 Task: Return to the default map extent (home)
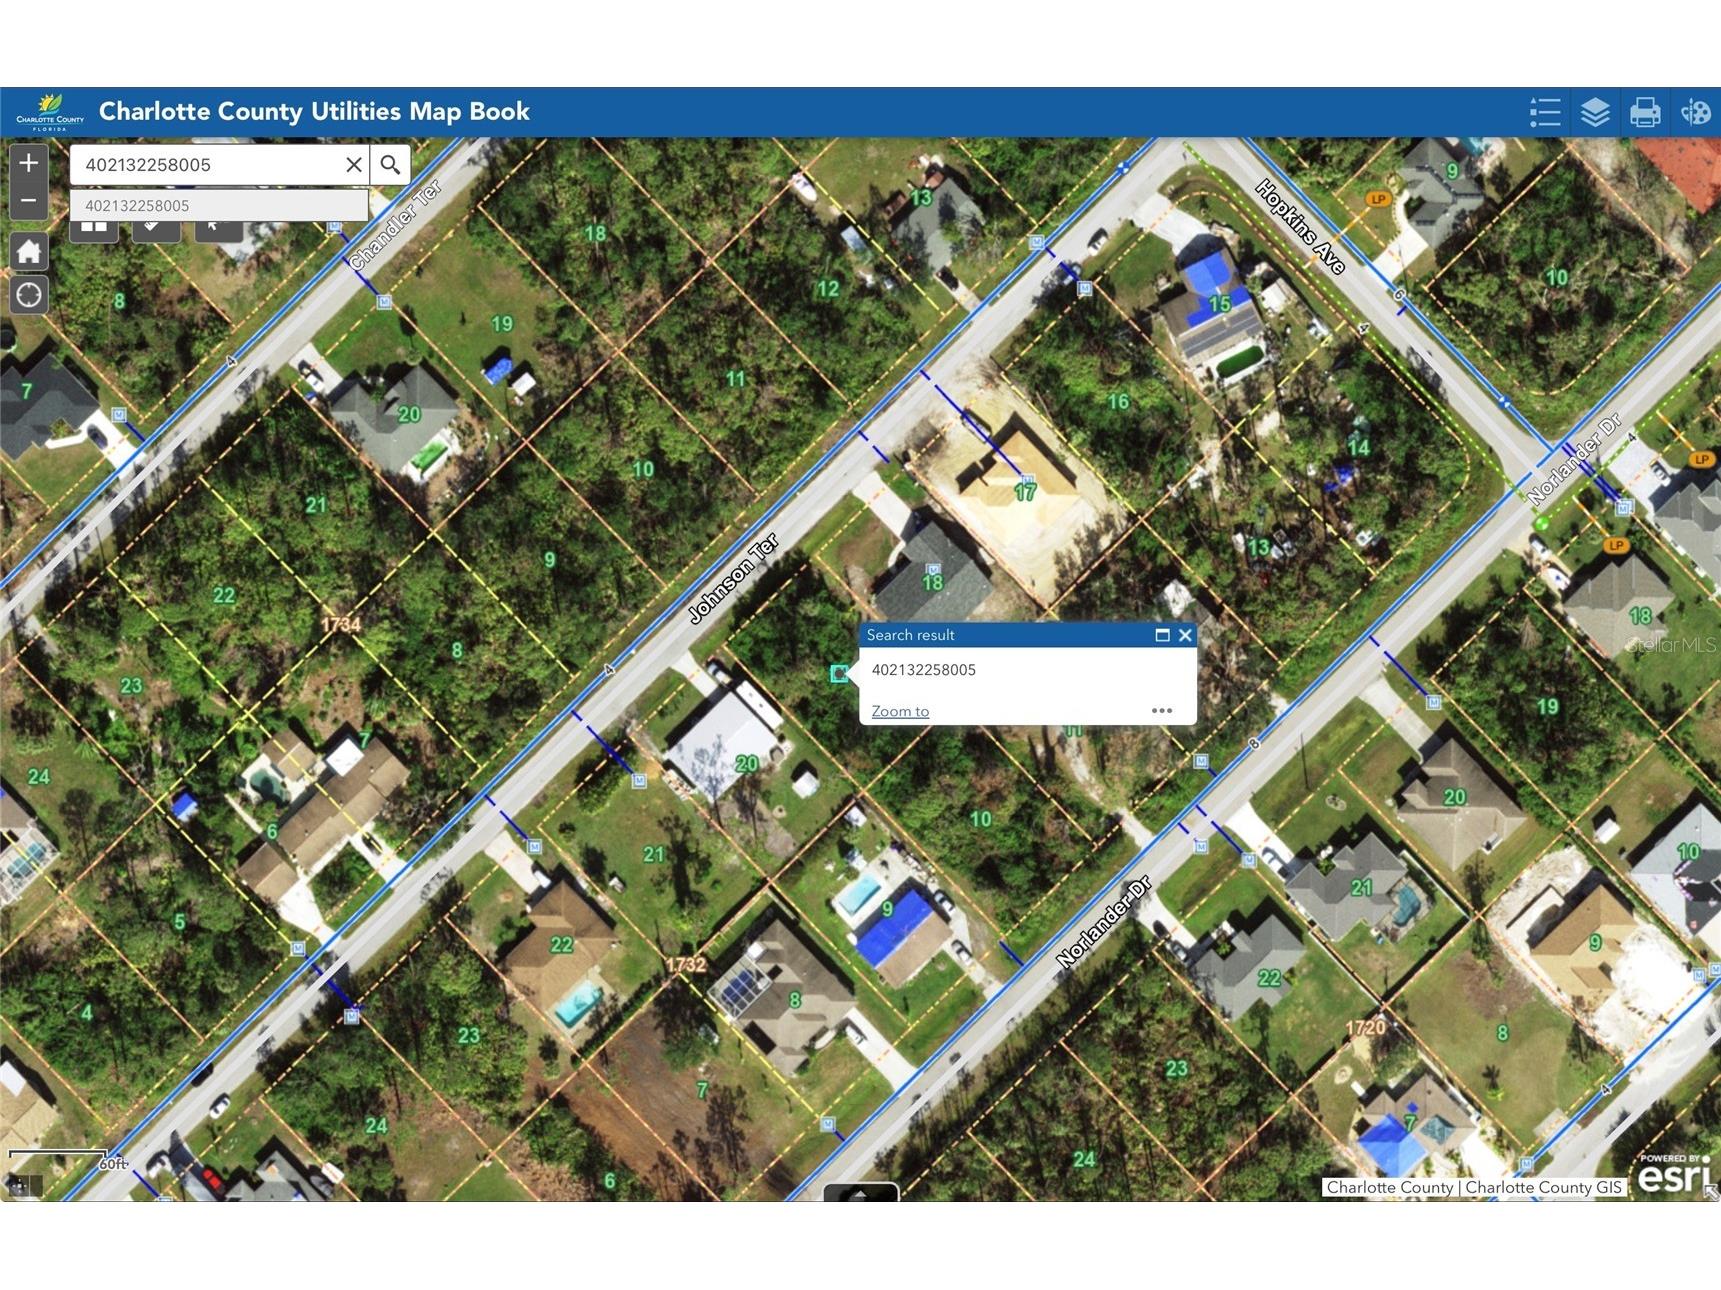tap(29, 251)
